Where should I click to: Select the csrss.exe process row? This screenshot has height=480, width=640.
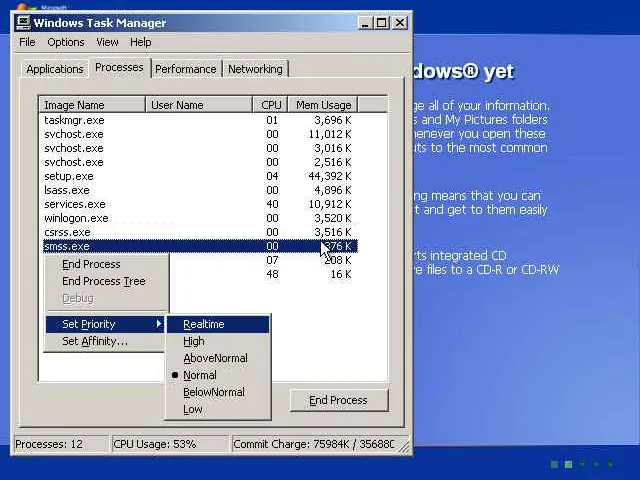coord(200,232)
